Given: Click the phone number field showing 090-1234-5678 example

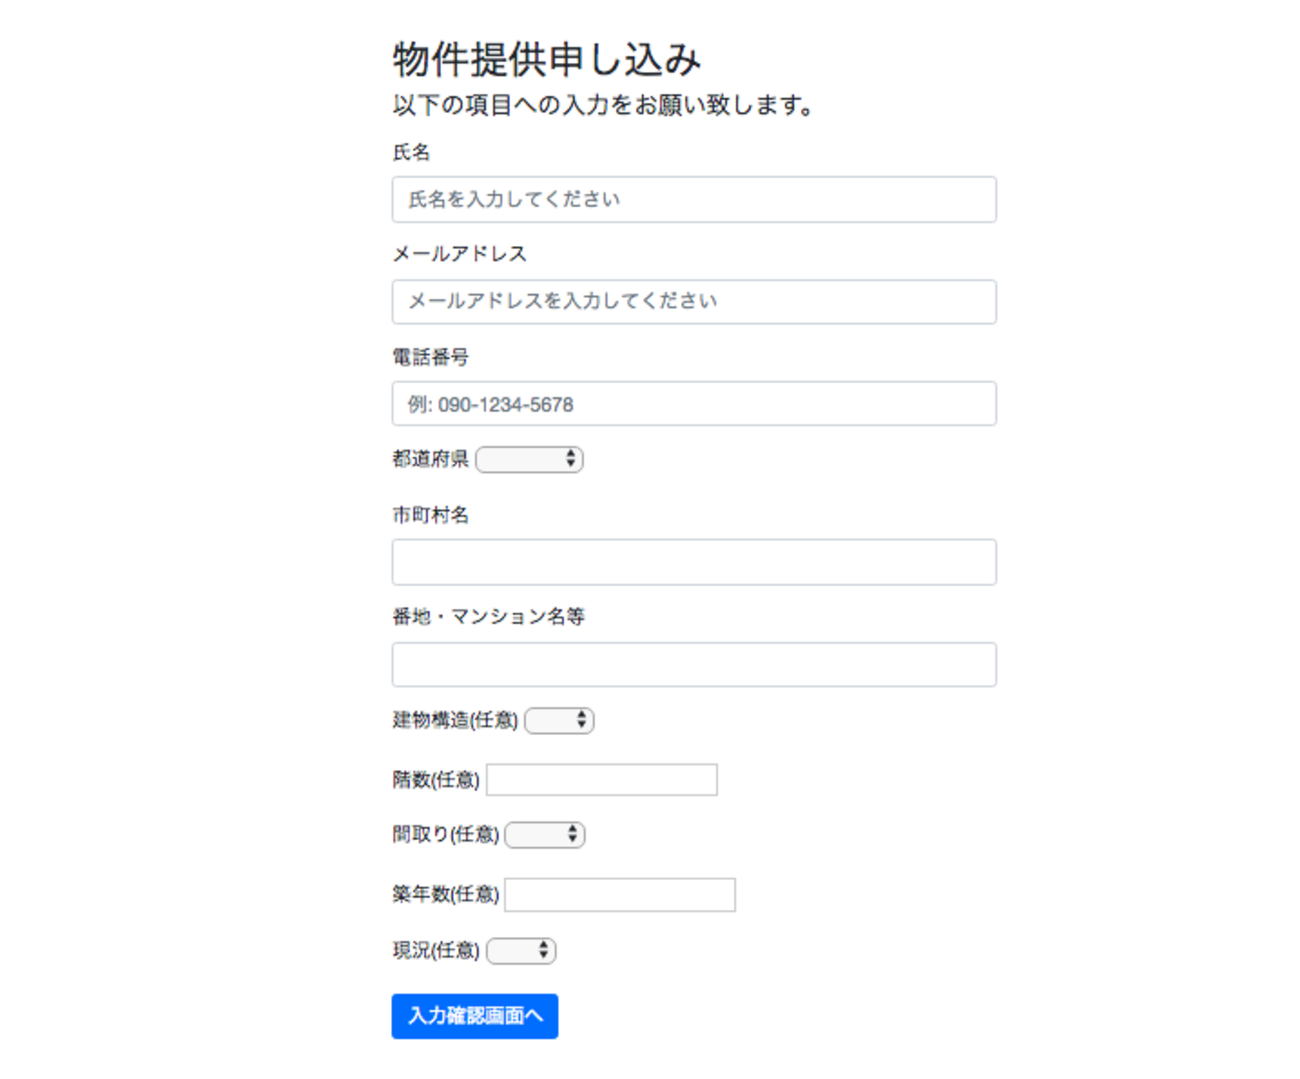Looking at the screenshot, I should click(694, 404).
